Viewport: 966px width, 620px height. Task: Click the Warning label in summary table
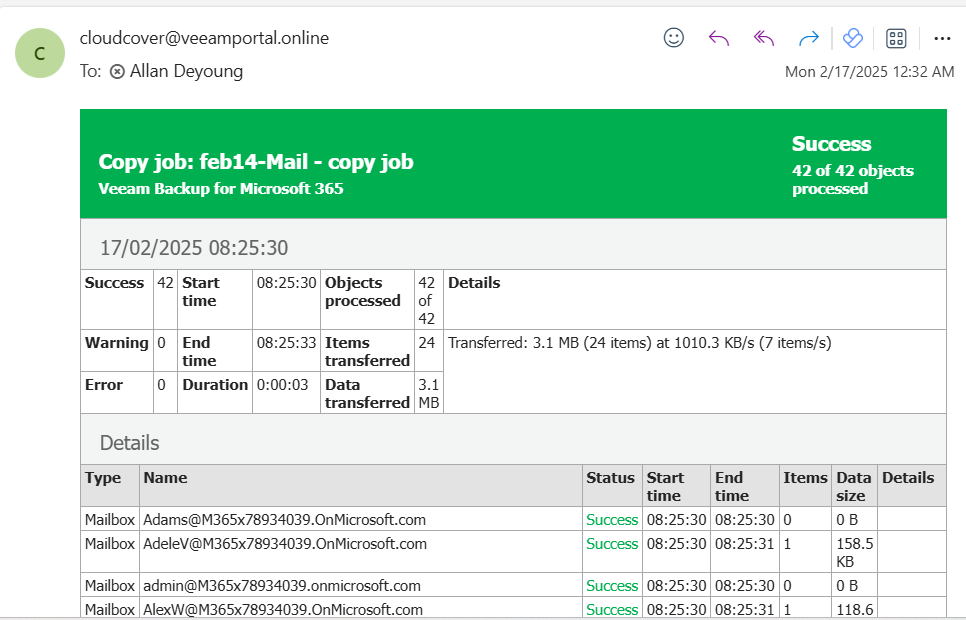116,343
